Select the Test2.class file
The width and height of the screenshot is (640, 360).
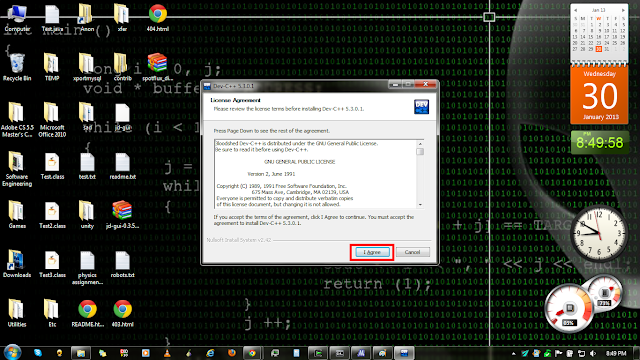pyautogui.click(x=52, y=215)
